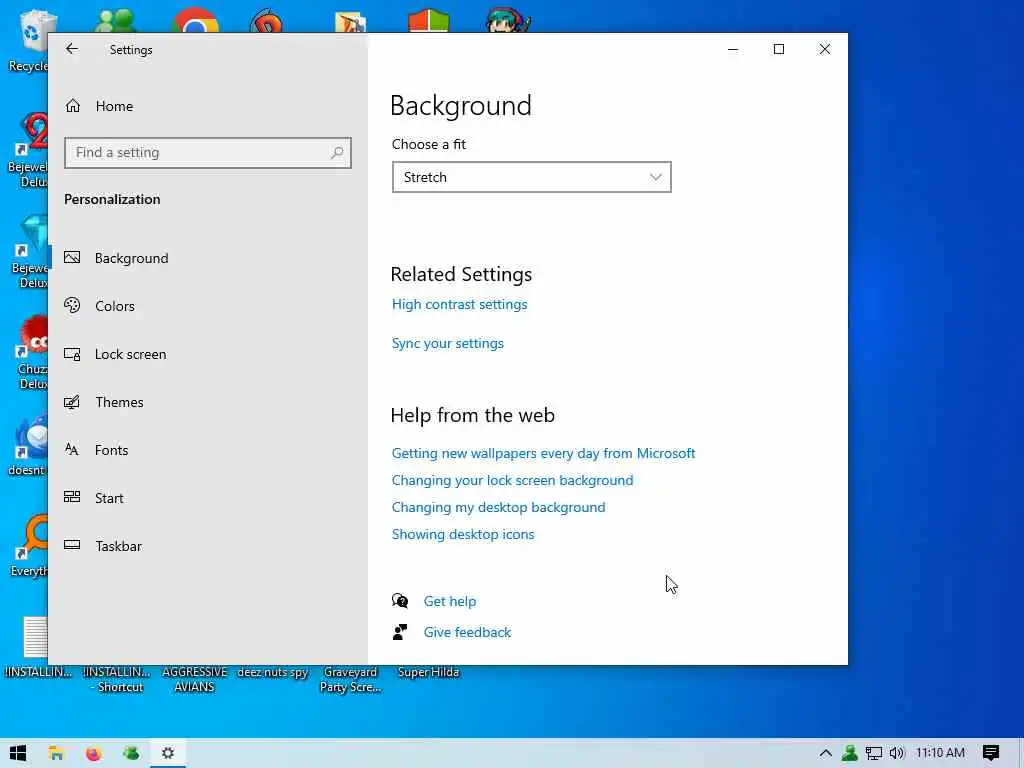Click the Give feedback person icon
Screen dimensions: 1024x768
(400, 632)
